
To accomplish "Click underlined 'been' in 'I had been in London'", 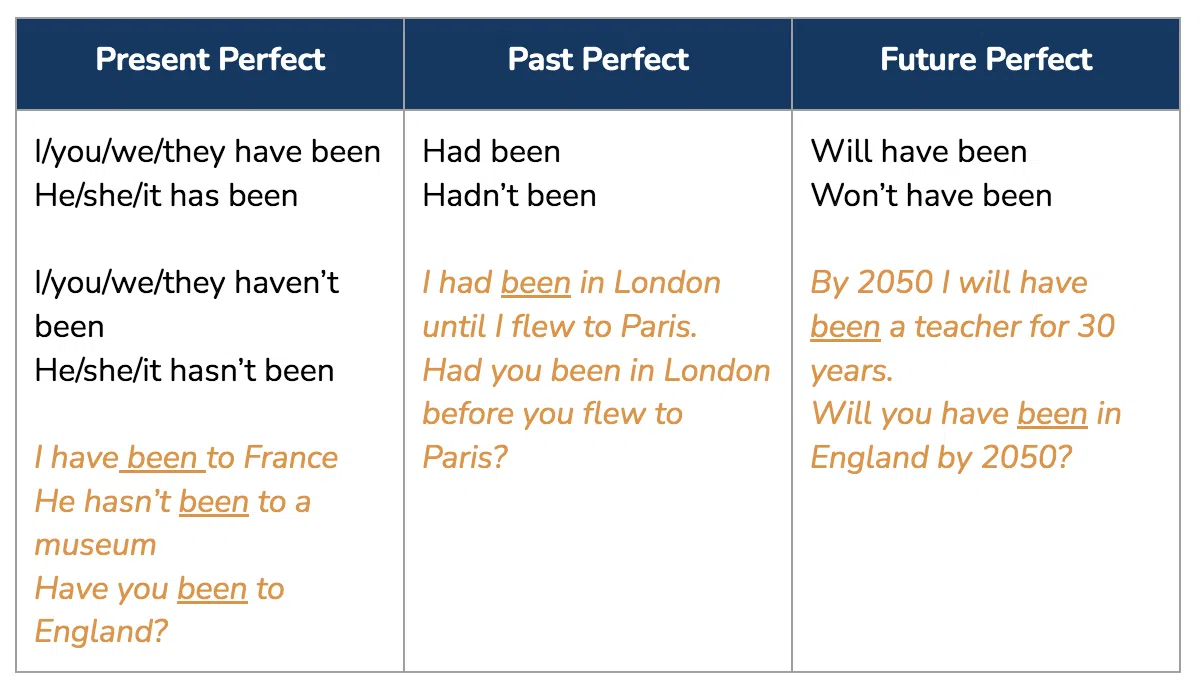I will 536,283.
